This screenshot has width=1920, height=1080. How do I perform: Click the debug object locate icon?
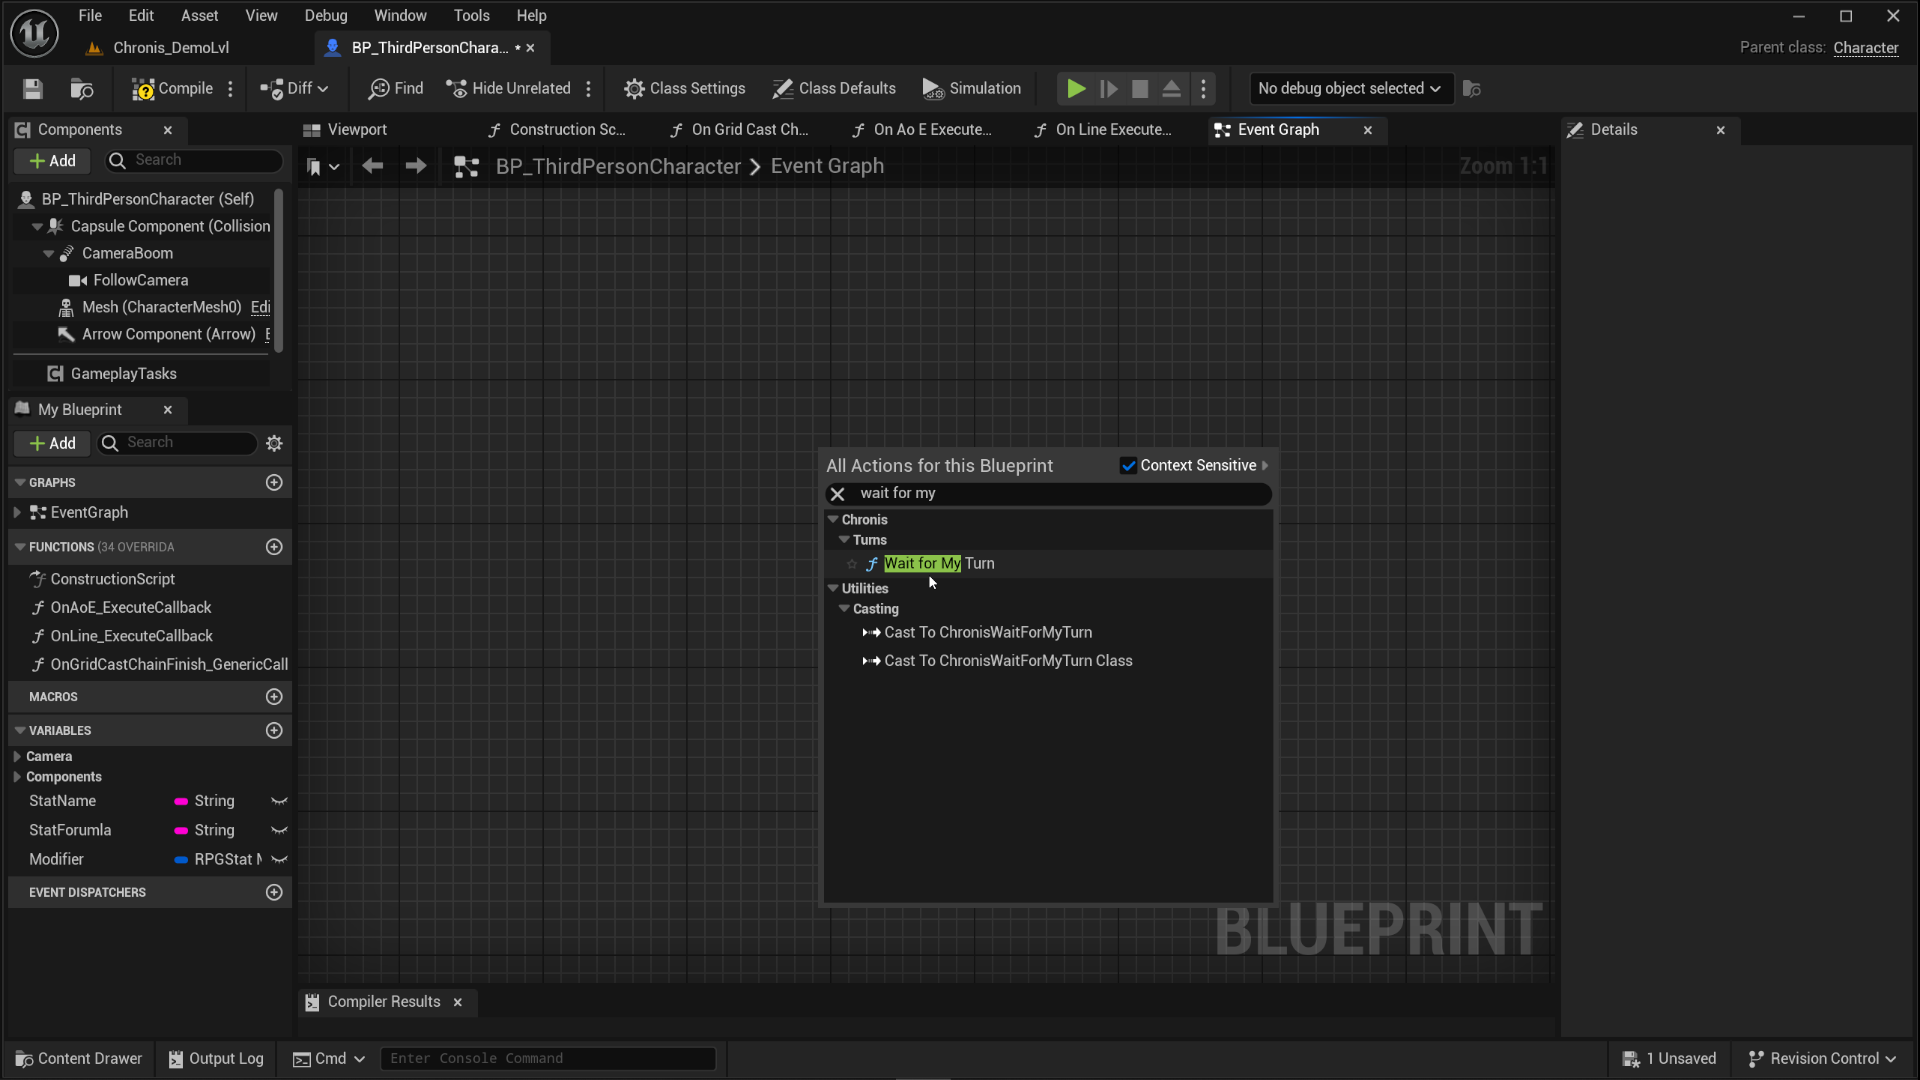1472,89
